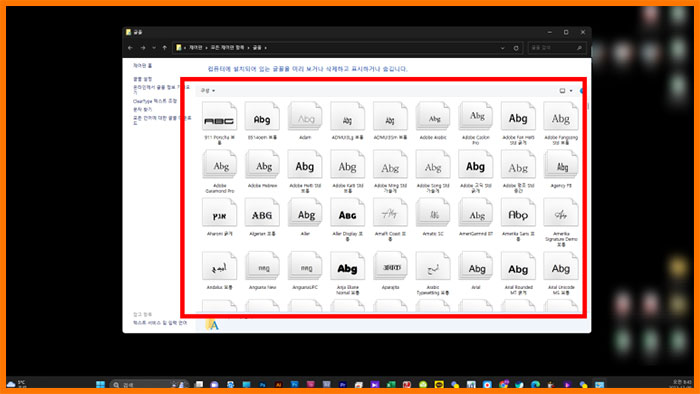Open KakaoTalk from the taskbar
700x394 pixels.
(x=439, y=385)
